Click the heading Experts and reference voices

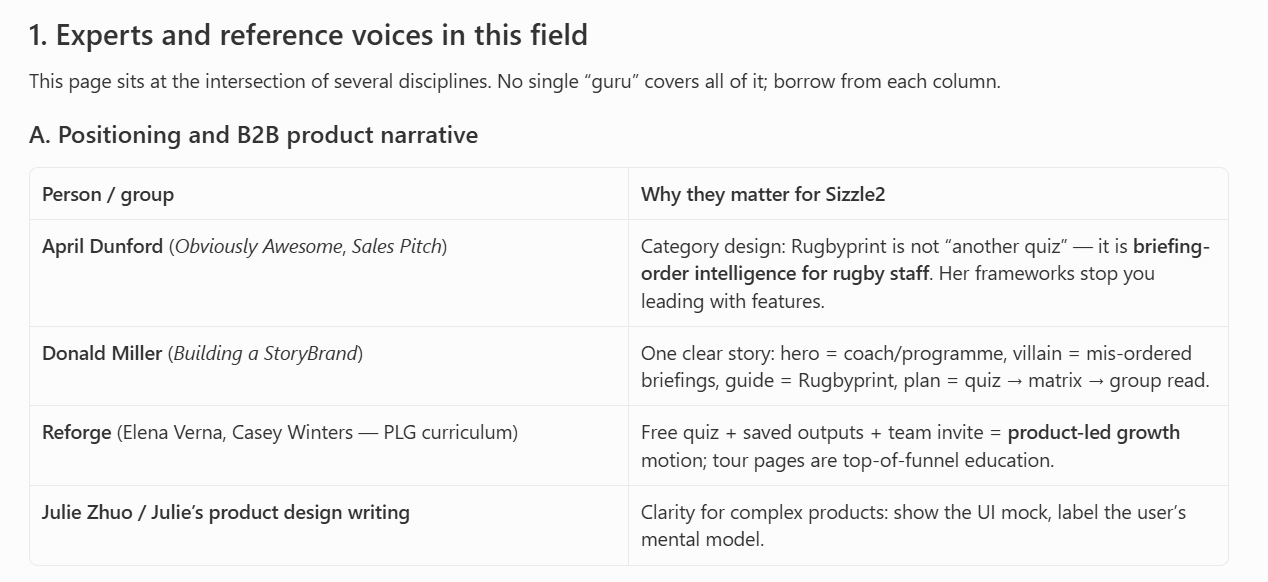point(308,36)
